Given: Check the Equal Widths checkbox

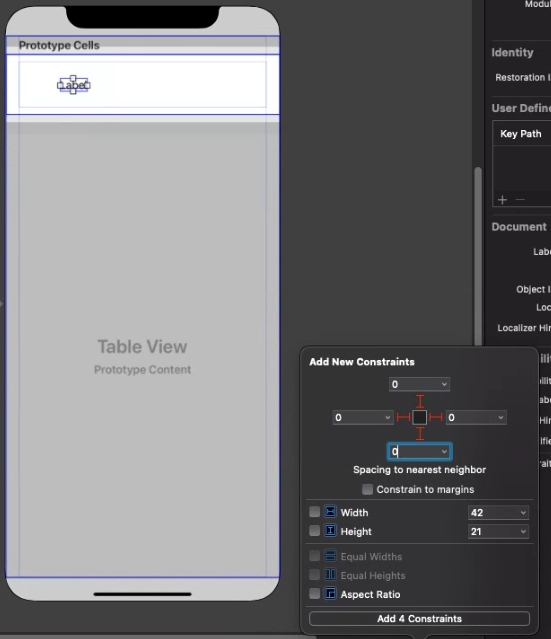Looking at the screenshot, I should click(x=314, y=556).
